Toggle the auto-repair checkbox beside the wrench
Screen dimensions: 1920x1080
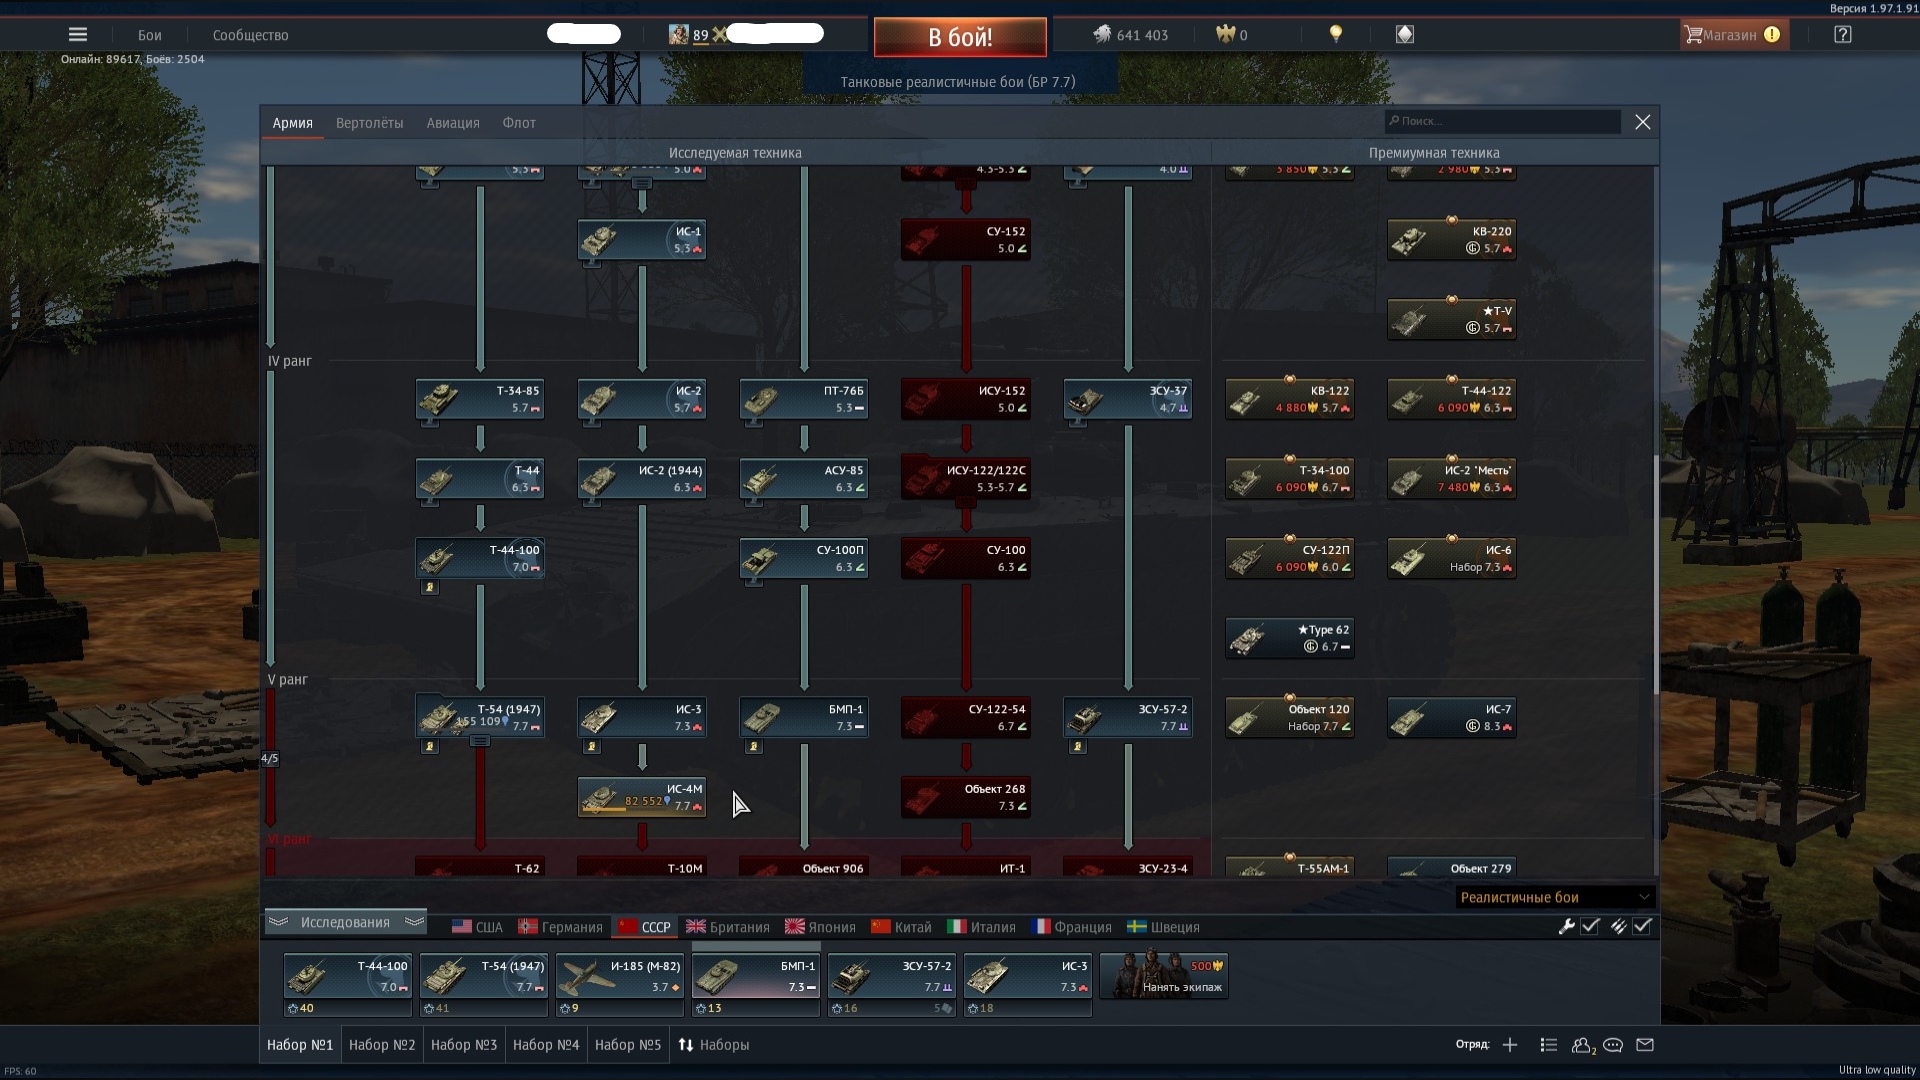(1590, 927)
